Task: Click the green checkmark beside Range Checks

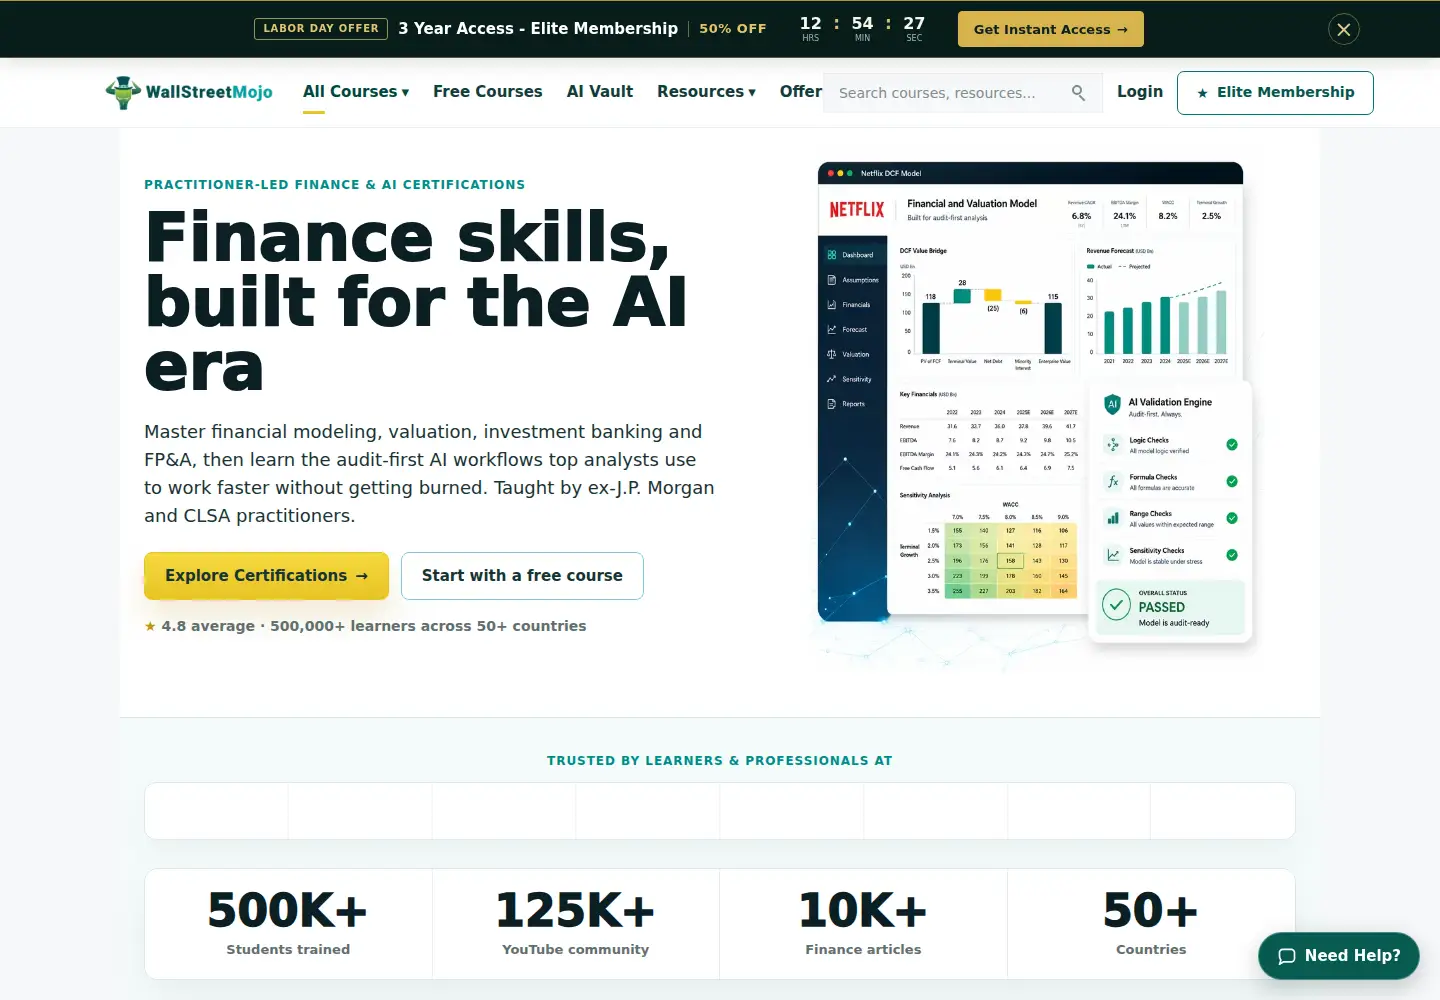Action: point(1232,518)
